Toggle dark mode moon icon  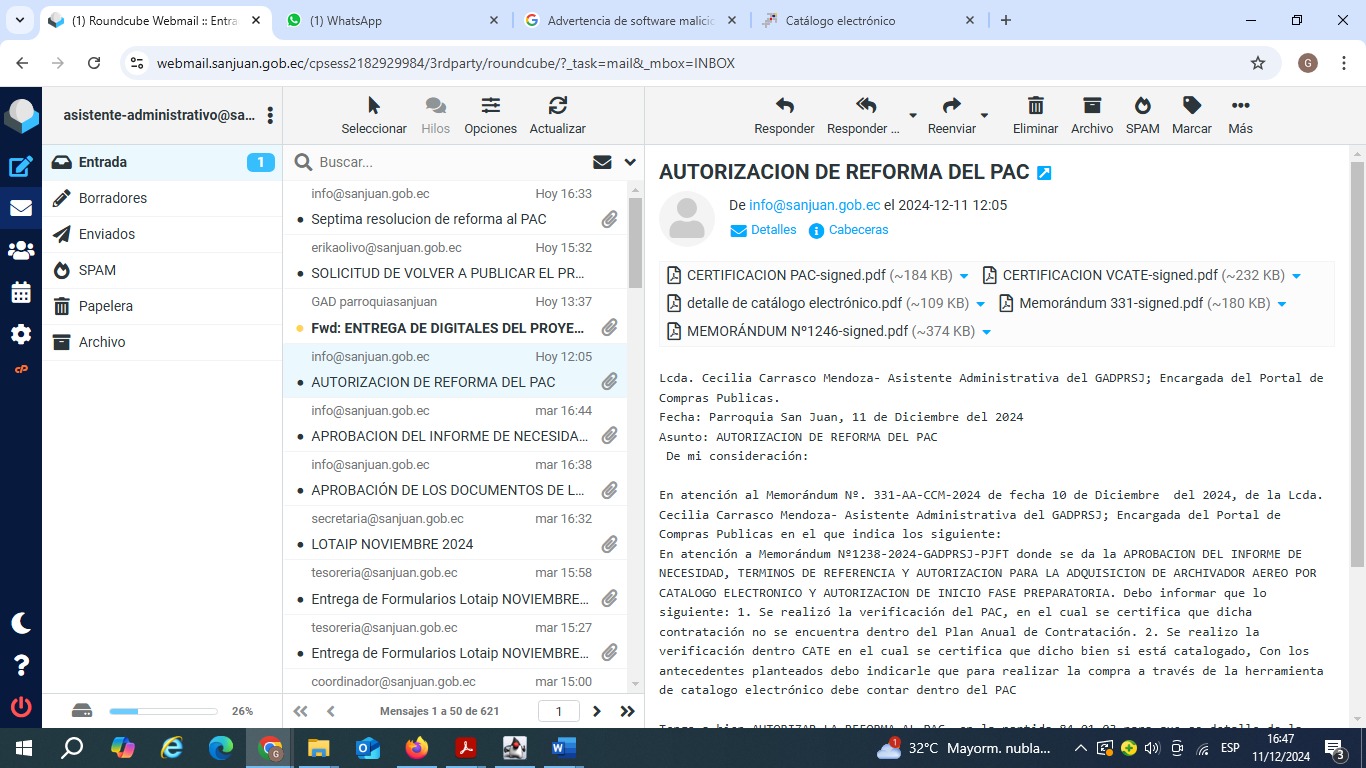click(x=21, y=623)
